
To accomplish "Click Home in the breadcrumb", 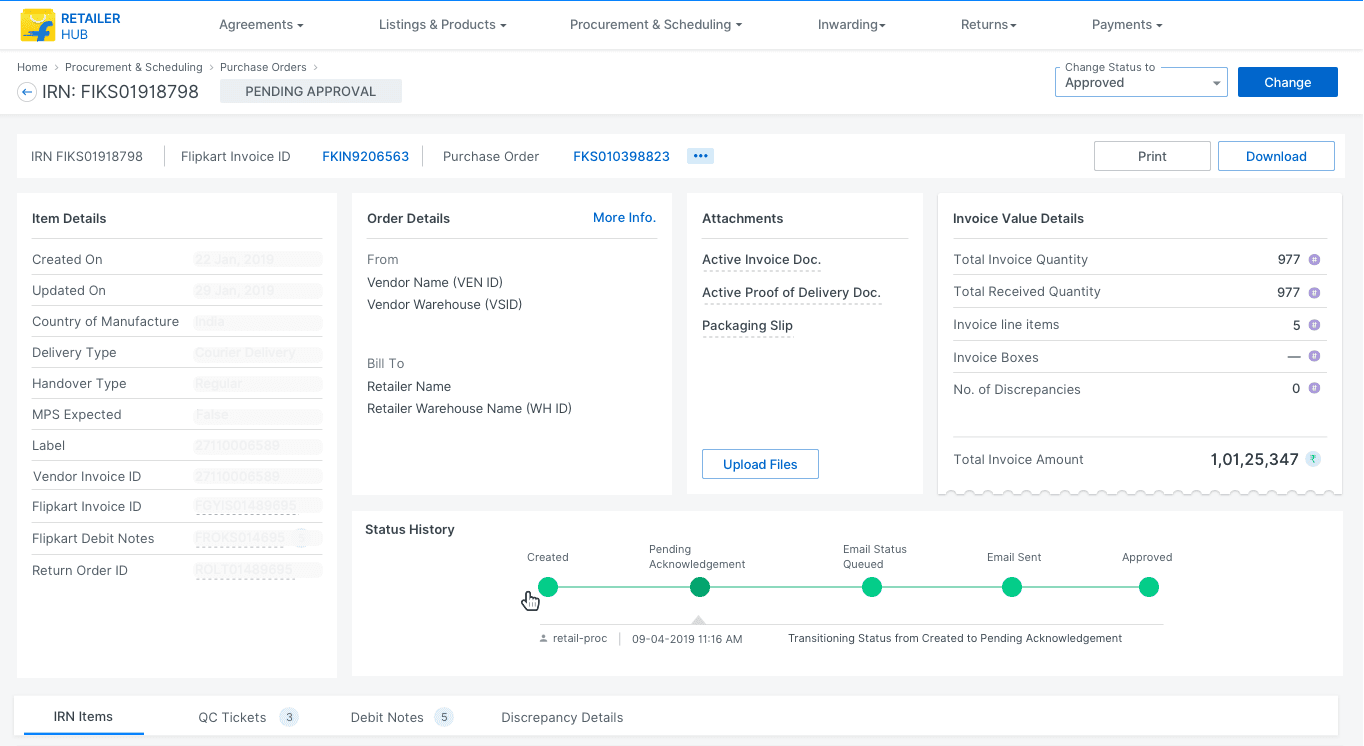I will (32, 67).
